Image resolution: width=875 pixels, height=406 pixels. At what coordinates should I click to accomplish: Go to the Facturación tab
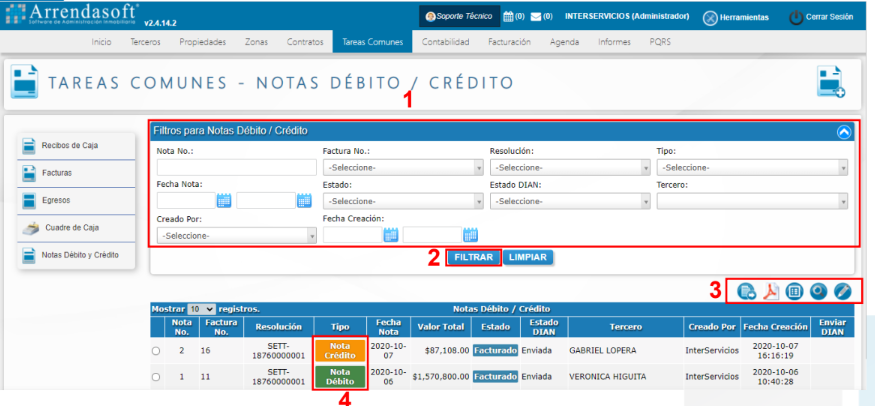pyautogui.click(x=510, y=42)
